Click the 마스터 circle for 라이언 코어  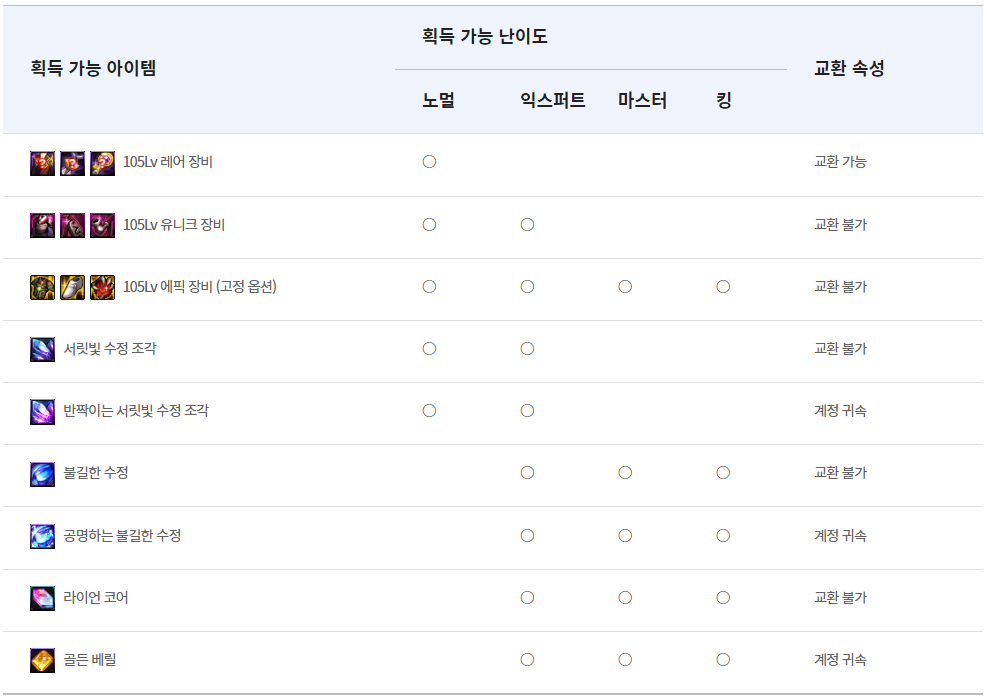pos(625,598)
